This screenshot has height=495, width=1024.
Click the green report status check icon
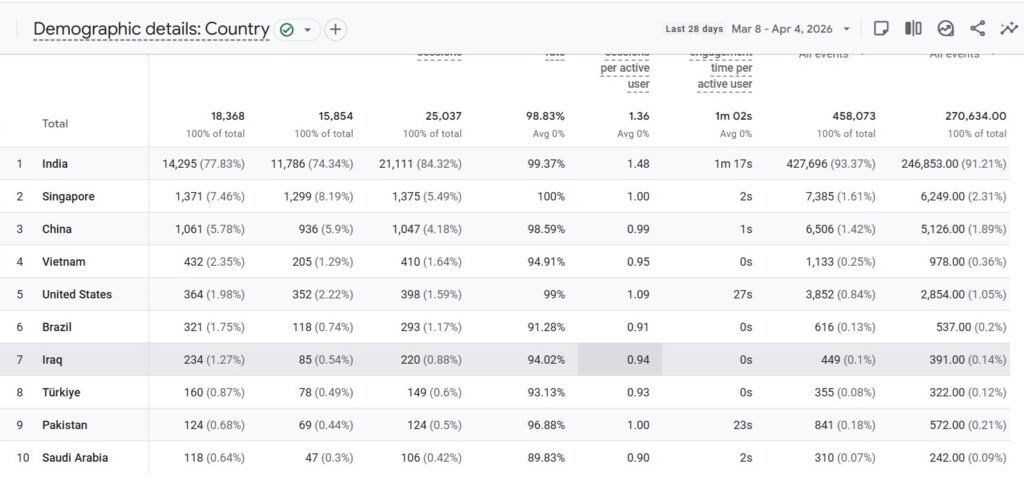click(x=287, y=30)
